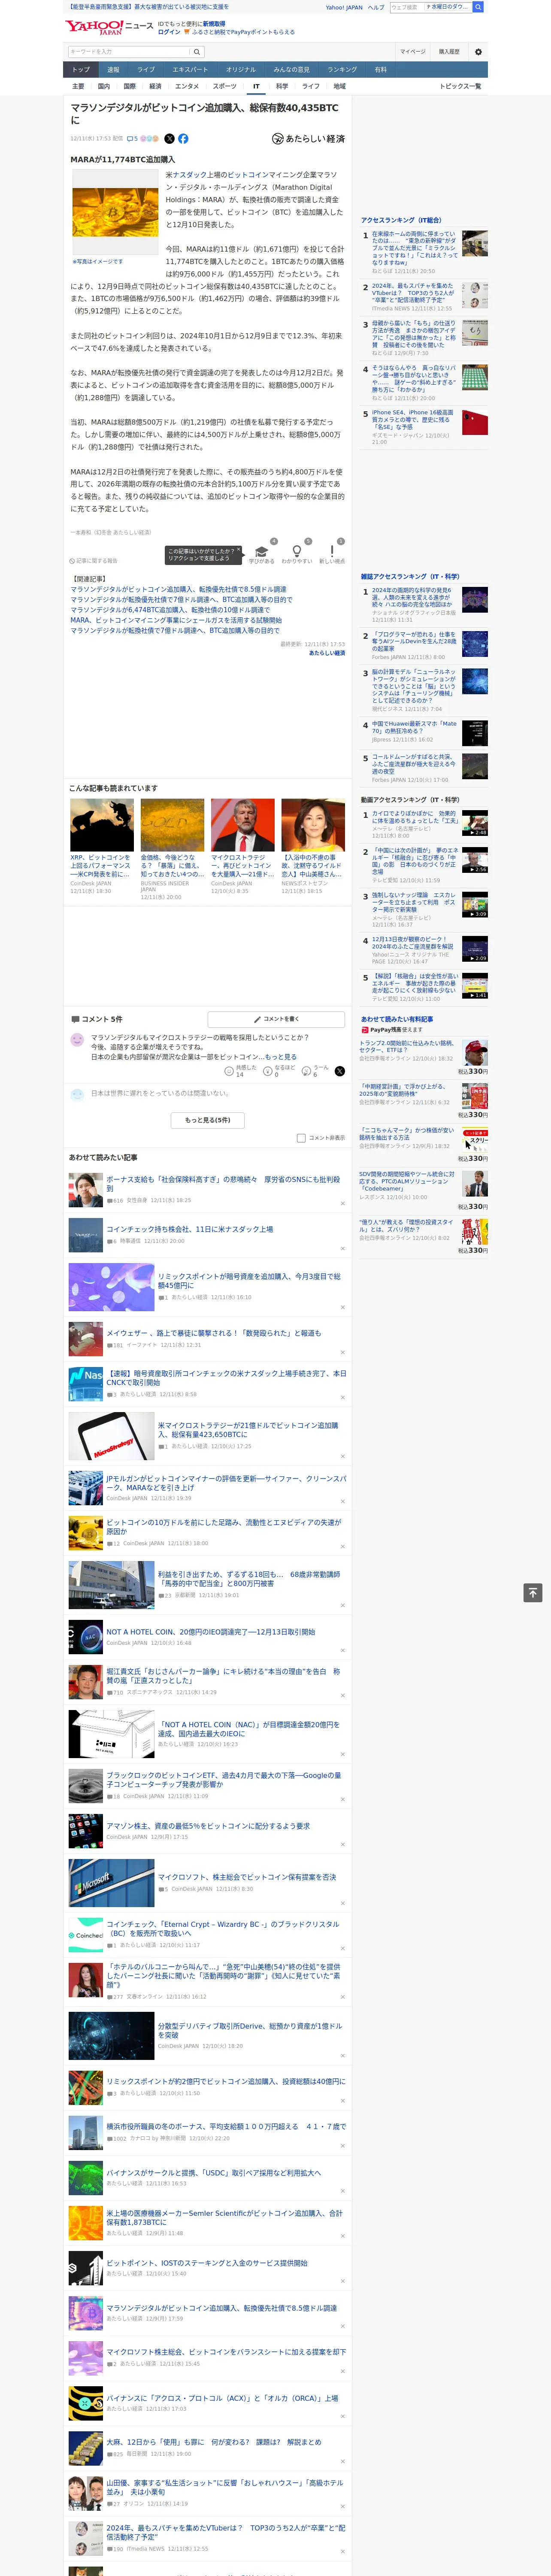Open マイクロソフト、株主総会でビットコイン保有提案を否決 article
This screenshot has height=2576, width=551.
click(x=247, y=1878)
